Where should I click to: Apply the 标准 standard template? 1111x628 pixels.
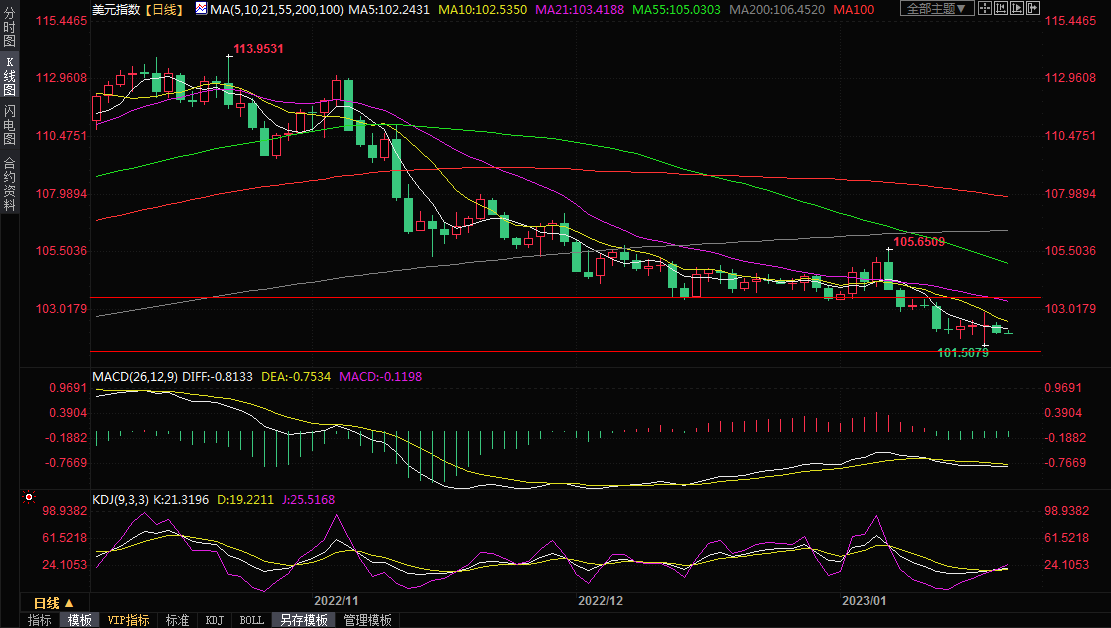click(177, 620)
